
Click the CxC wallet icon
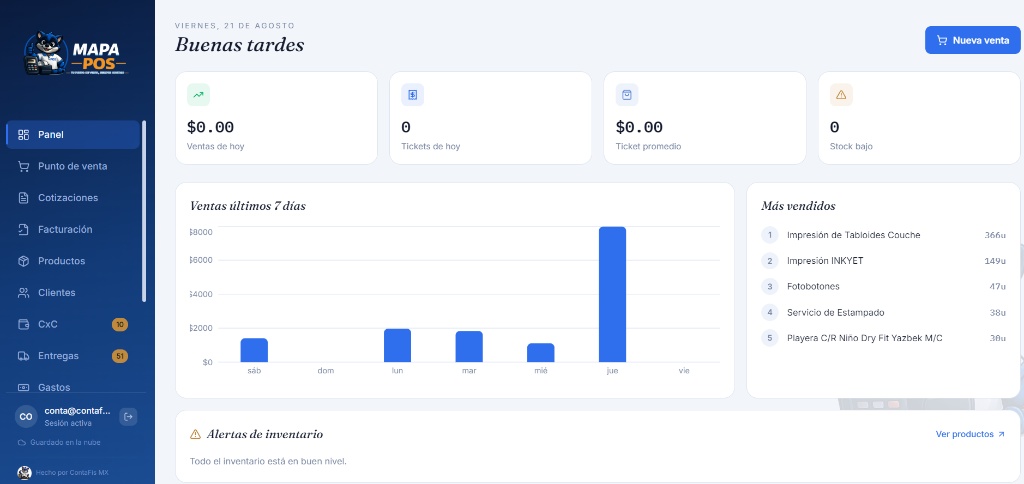point(24,324)
